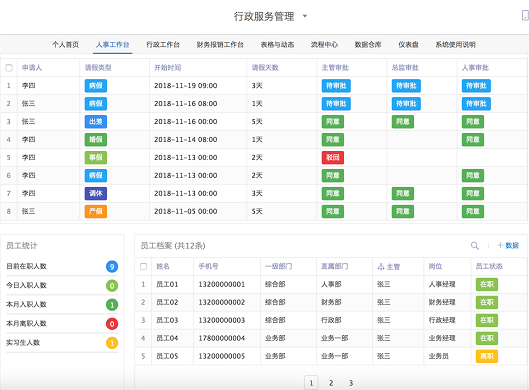Click the 员工状态 column header
The width and height of the screenshot is (529, 390).
pos(489,267)
